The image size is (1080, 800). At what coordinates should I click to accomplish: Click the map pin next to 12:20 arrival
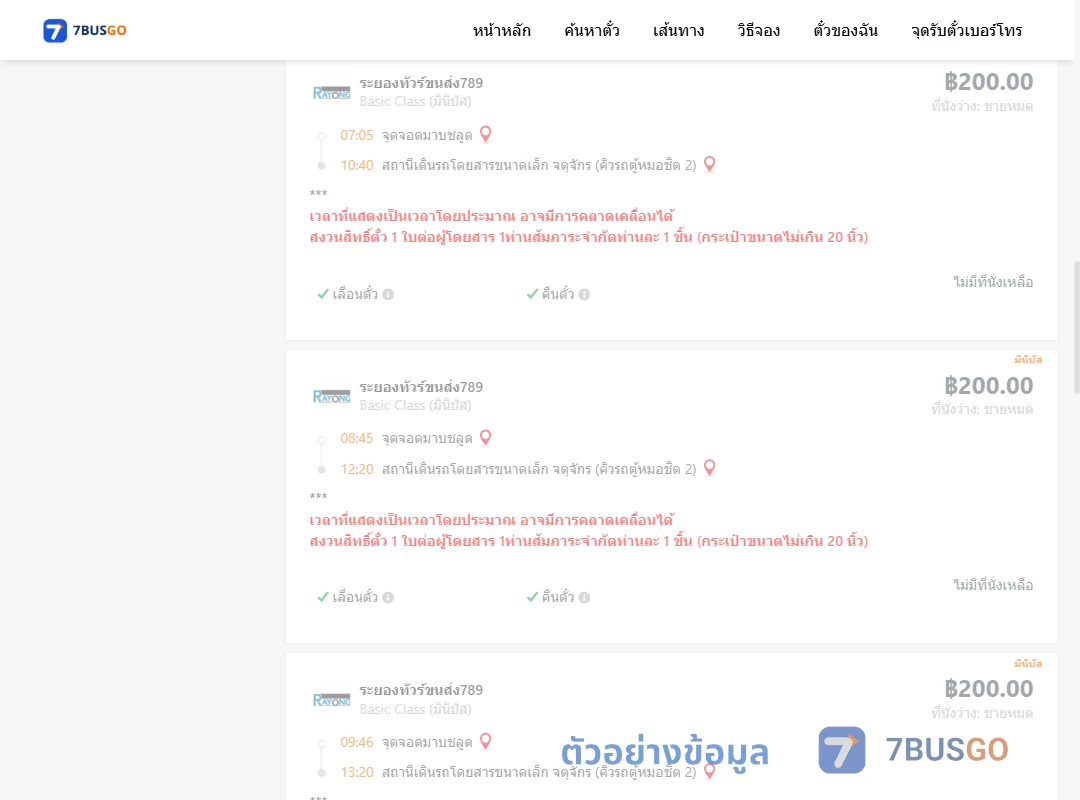(x=709, y=468)
